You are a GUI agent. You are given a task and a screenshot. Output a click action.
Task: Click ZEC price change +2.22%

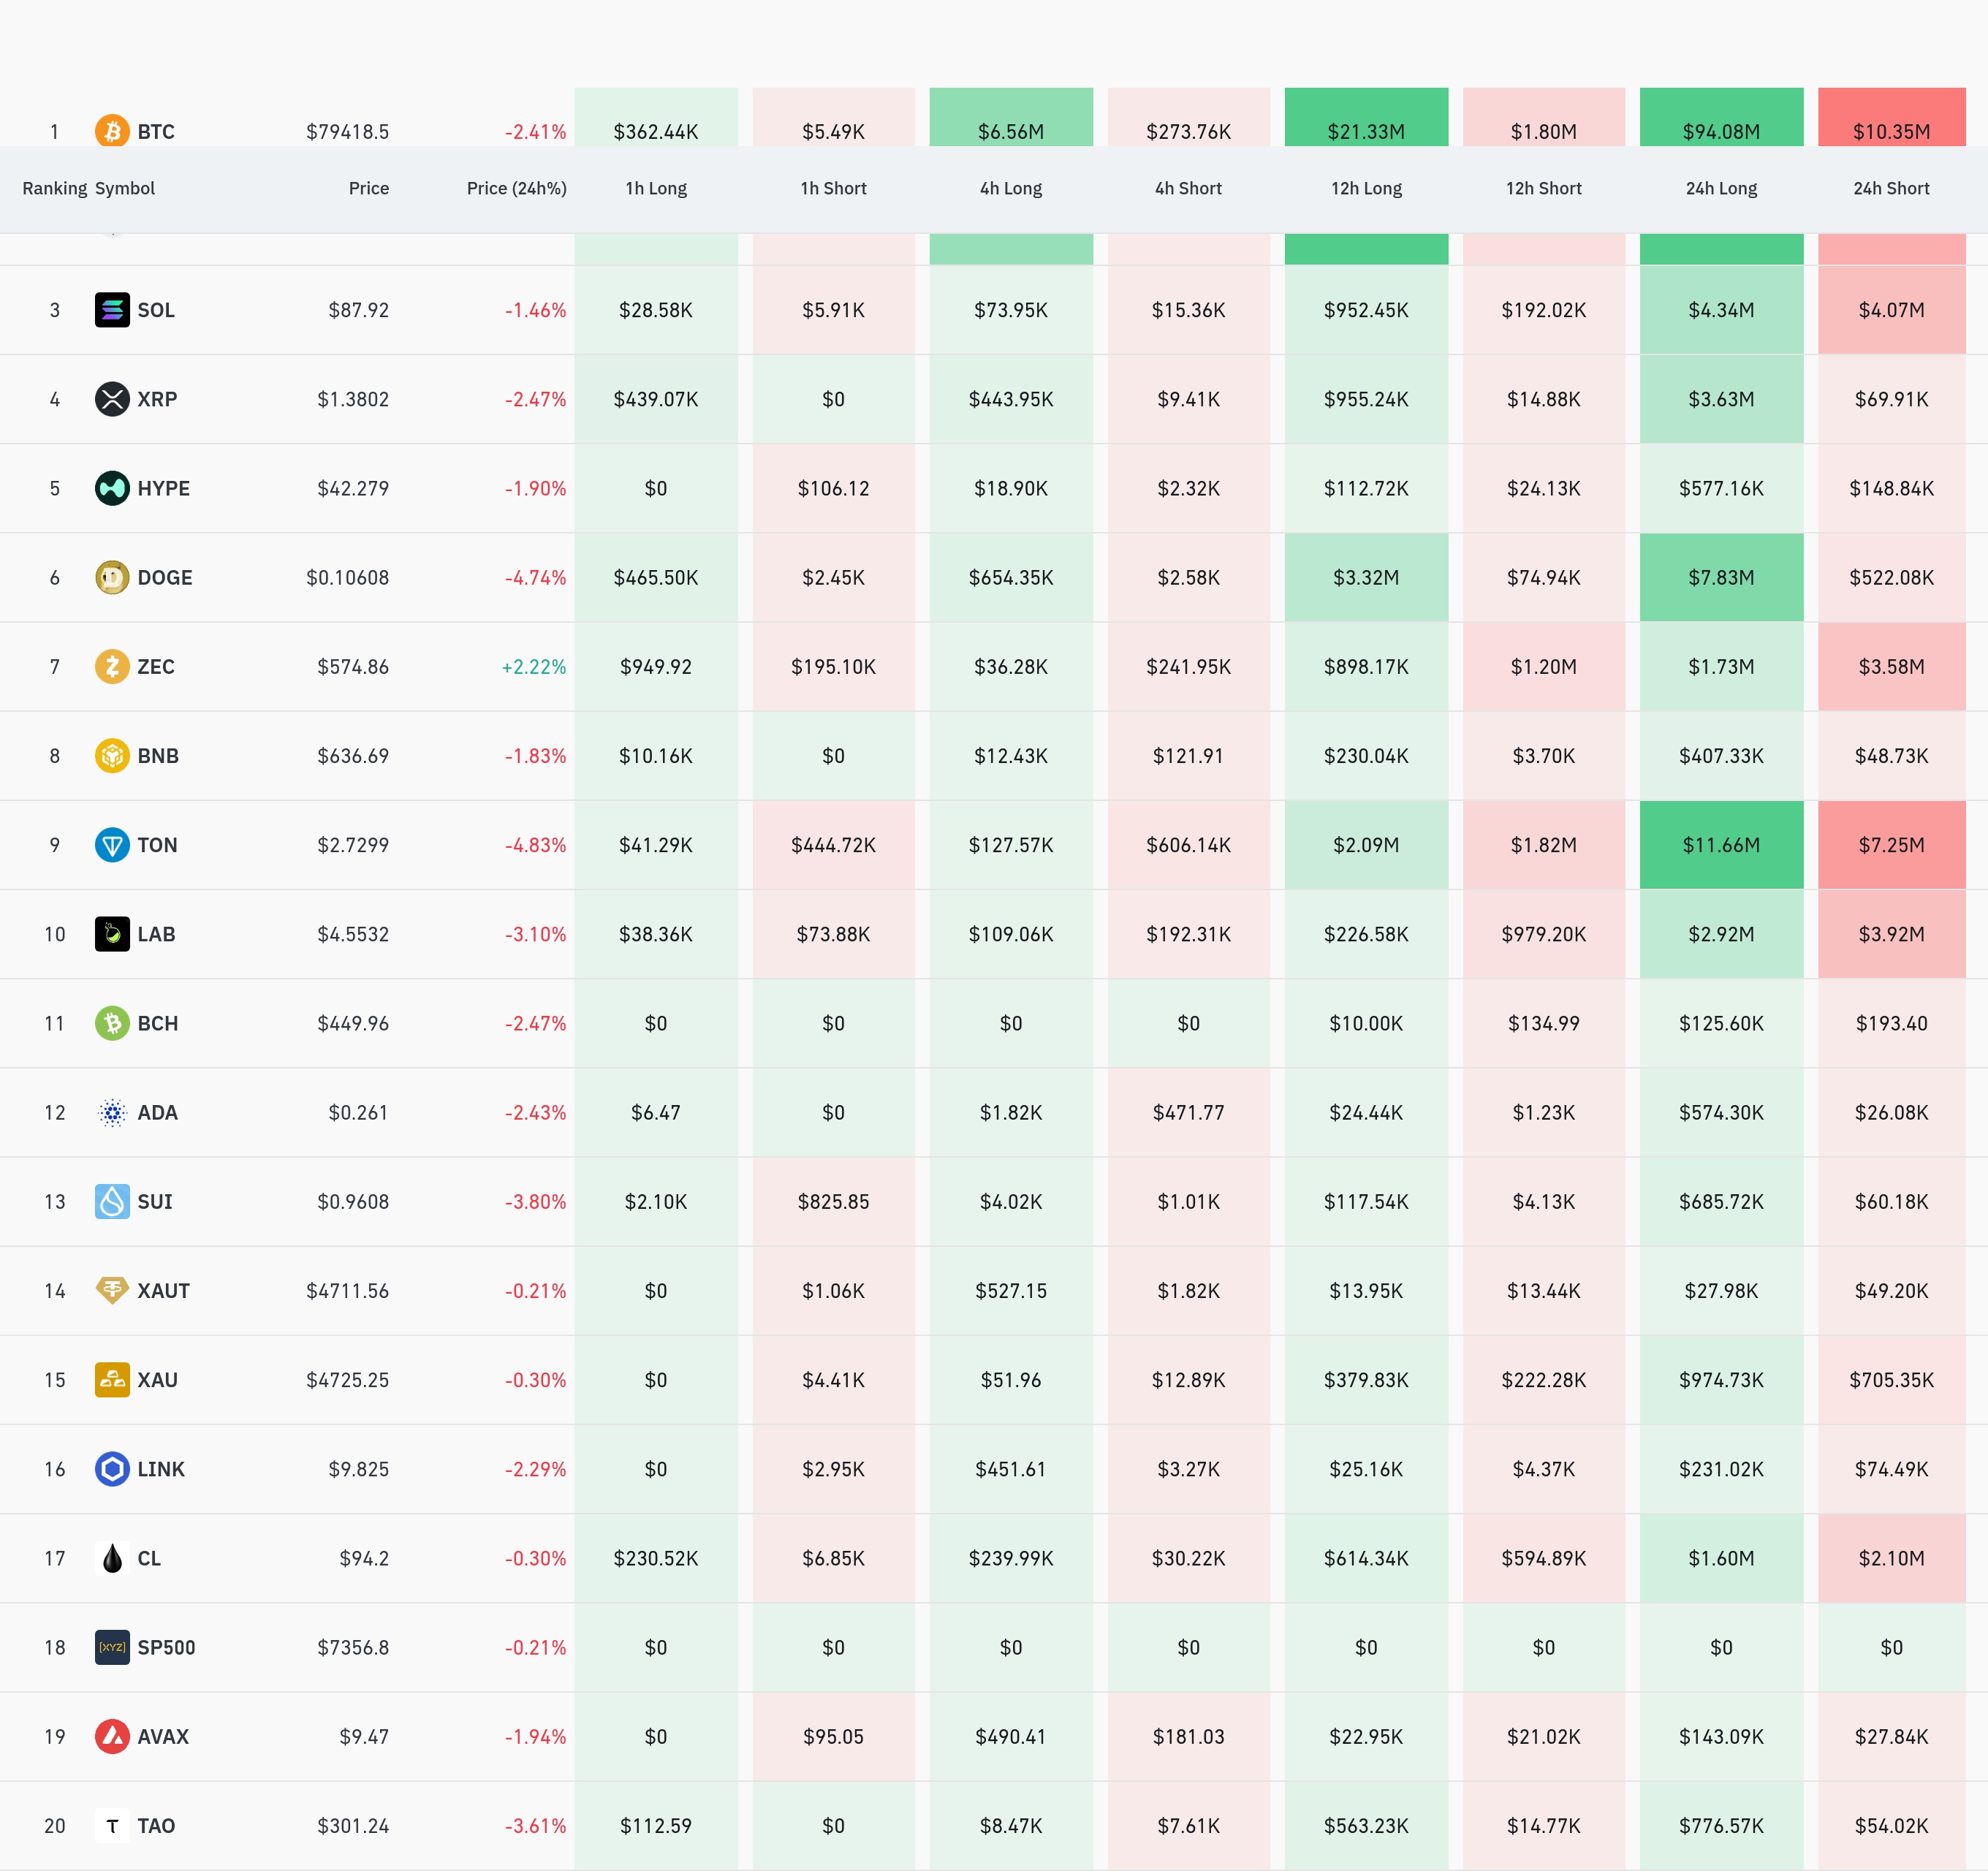(534, 666)
